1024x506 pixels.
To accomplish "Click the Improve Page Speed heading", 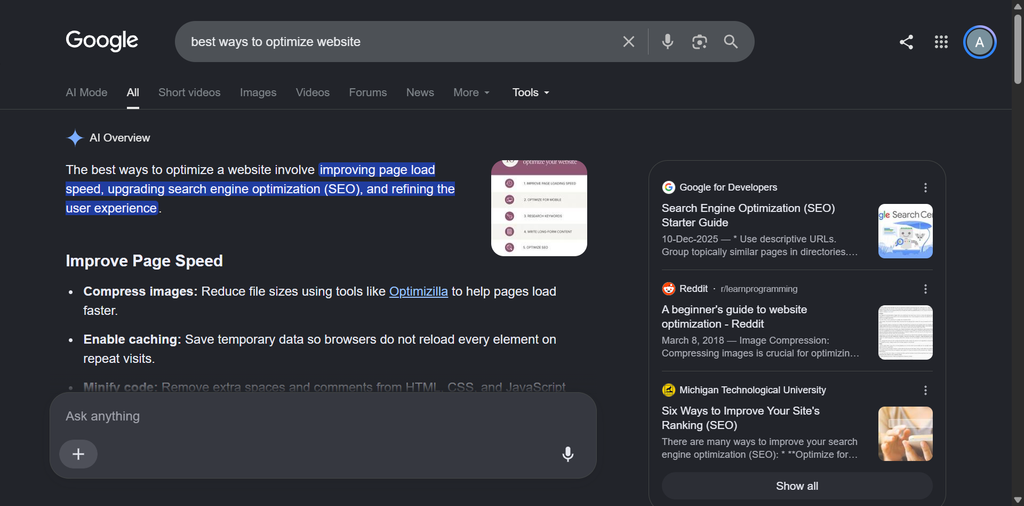I will (x=144, y=261).
